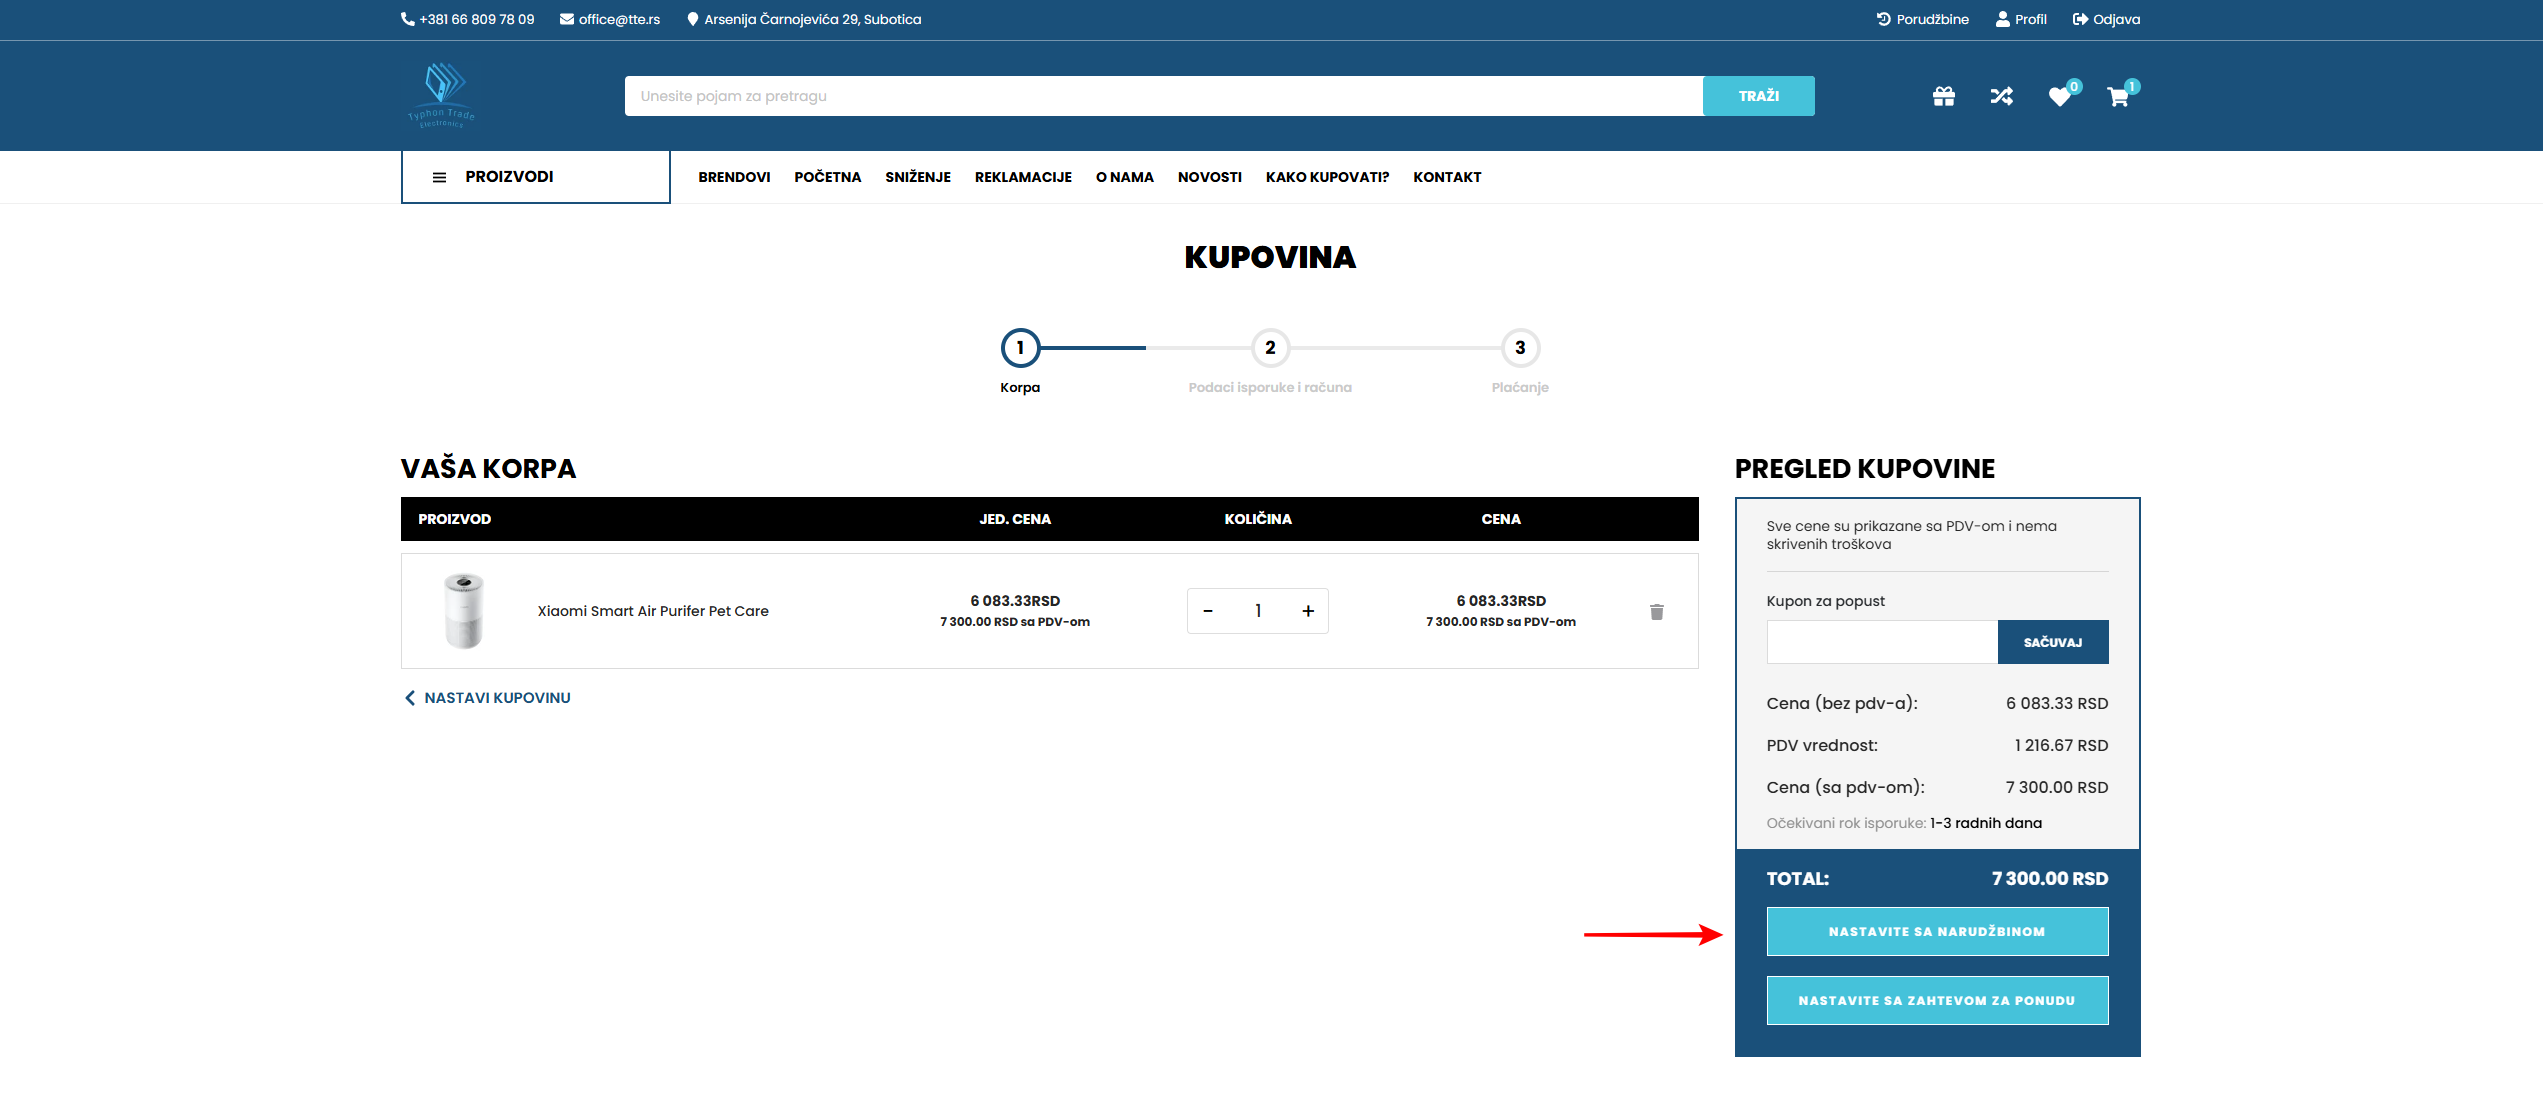Open Profil user link
2543x1117 pixels.
[2021, 19]
